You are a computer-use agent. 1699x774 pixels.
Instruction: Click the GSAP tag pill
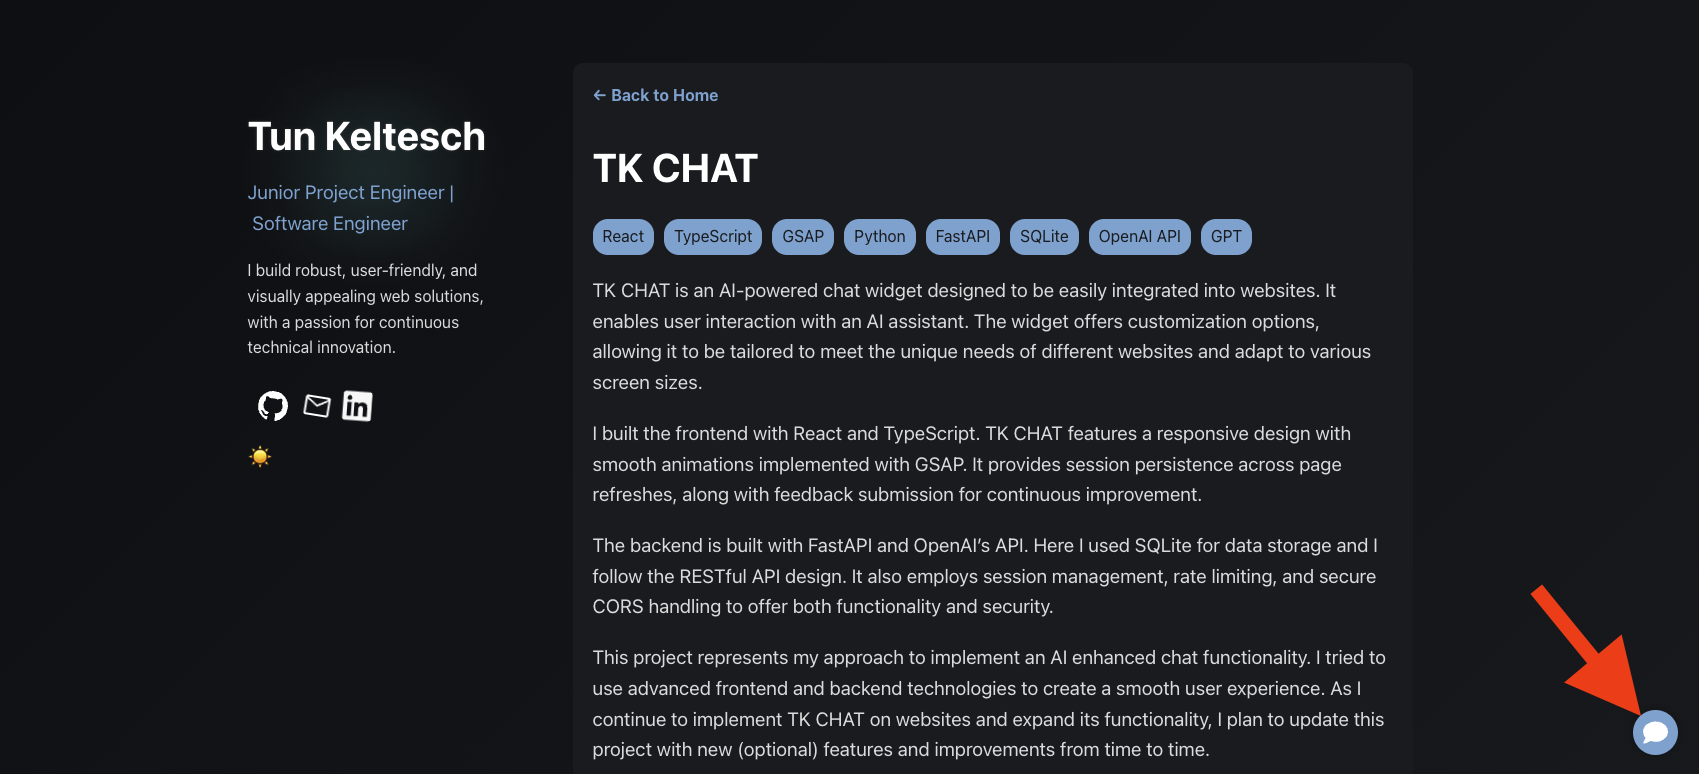pyautogui.click(x=803, y=237)
